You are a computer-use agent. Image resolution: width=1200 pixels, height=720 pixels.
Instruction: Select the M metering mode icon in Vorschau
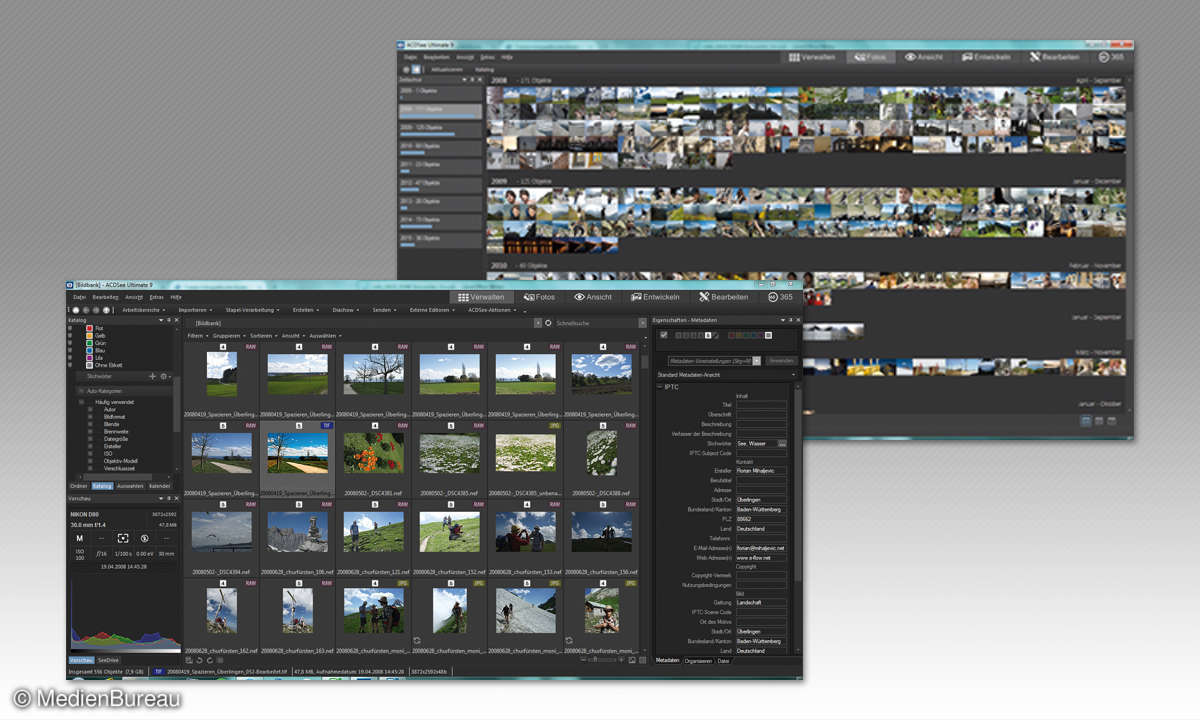[80, 538]
